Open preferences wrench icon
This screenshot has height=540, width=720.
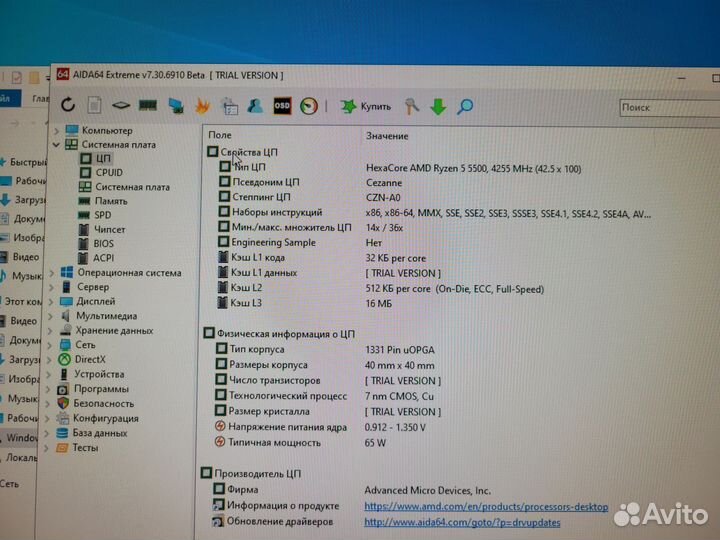411,107
